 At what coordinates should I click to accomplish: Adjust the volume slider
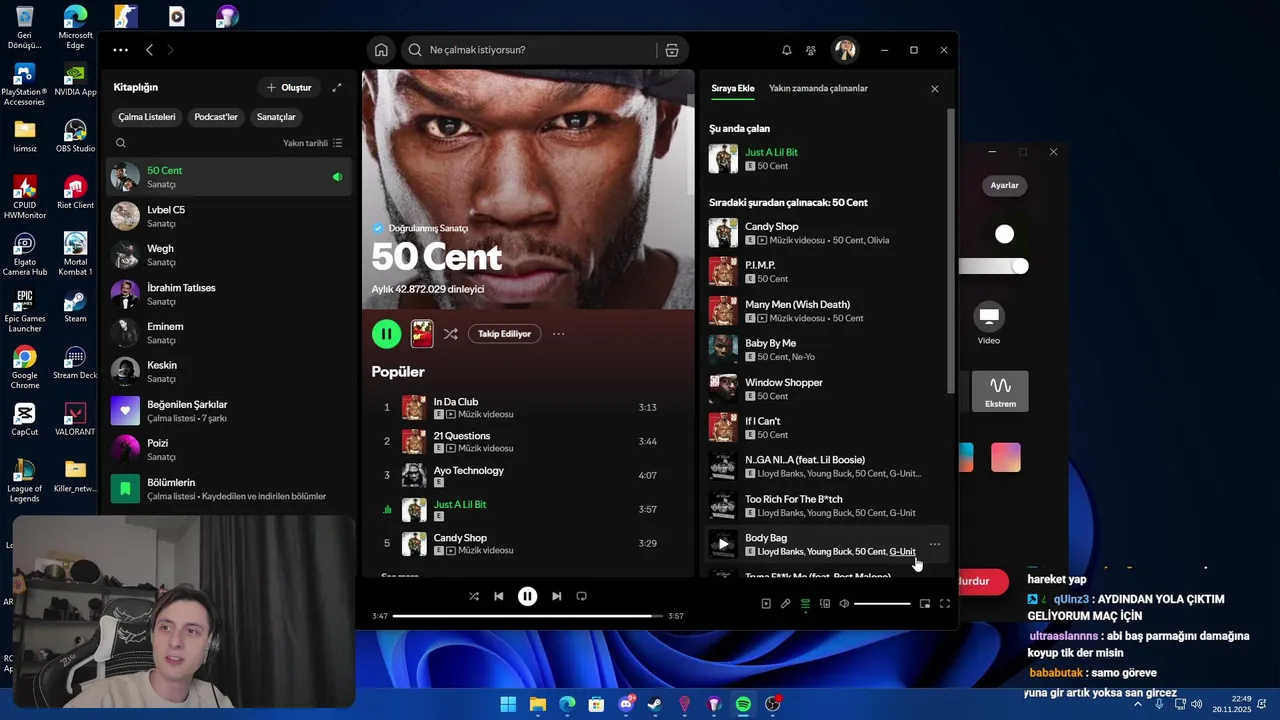[882, 604]
